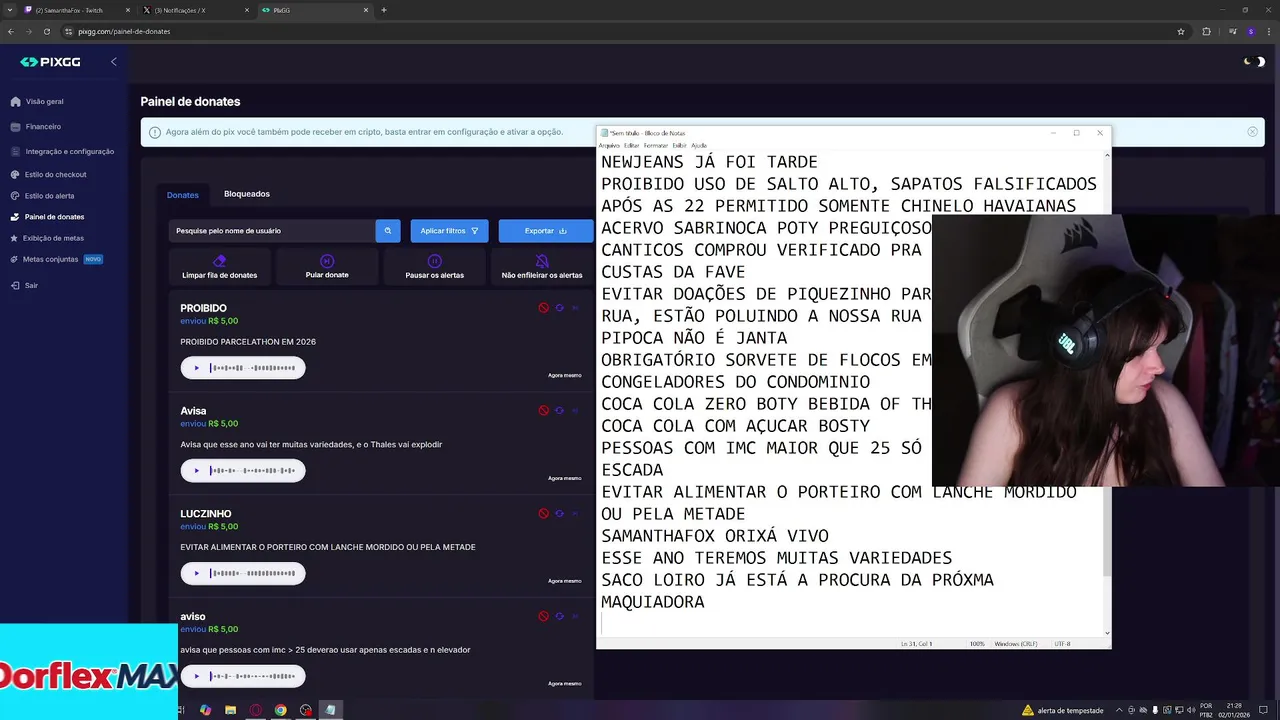Seek in LUCZINHO donation audio waveform

click(252, 573)
